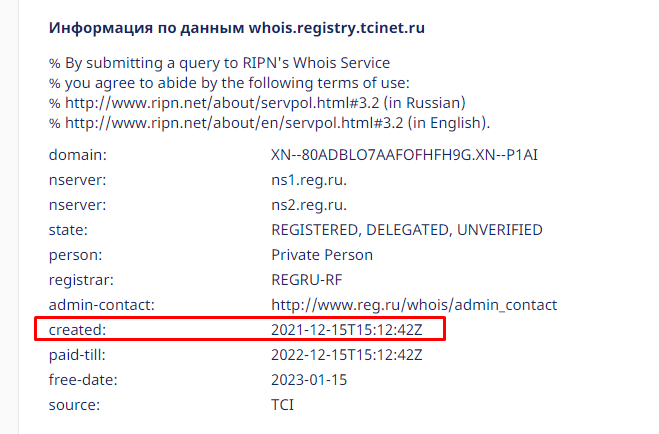Click the paid-till date 2022-12-15T15:12:42Z
659x434 pixels.
pos(347,355)
